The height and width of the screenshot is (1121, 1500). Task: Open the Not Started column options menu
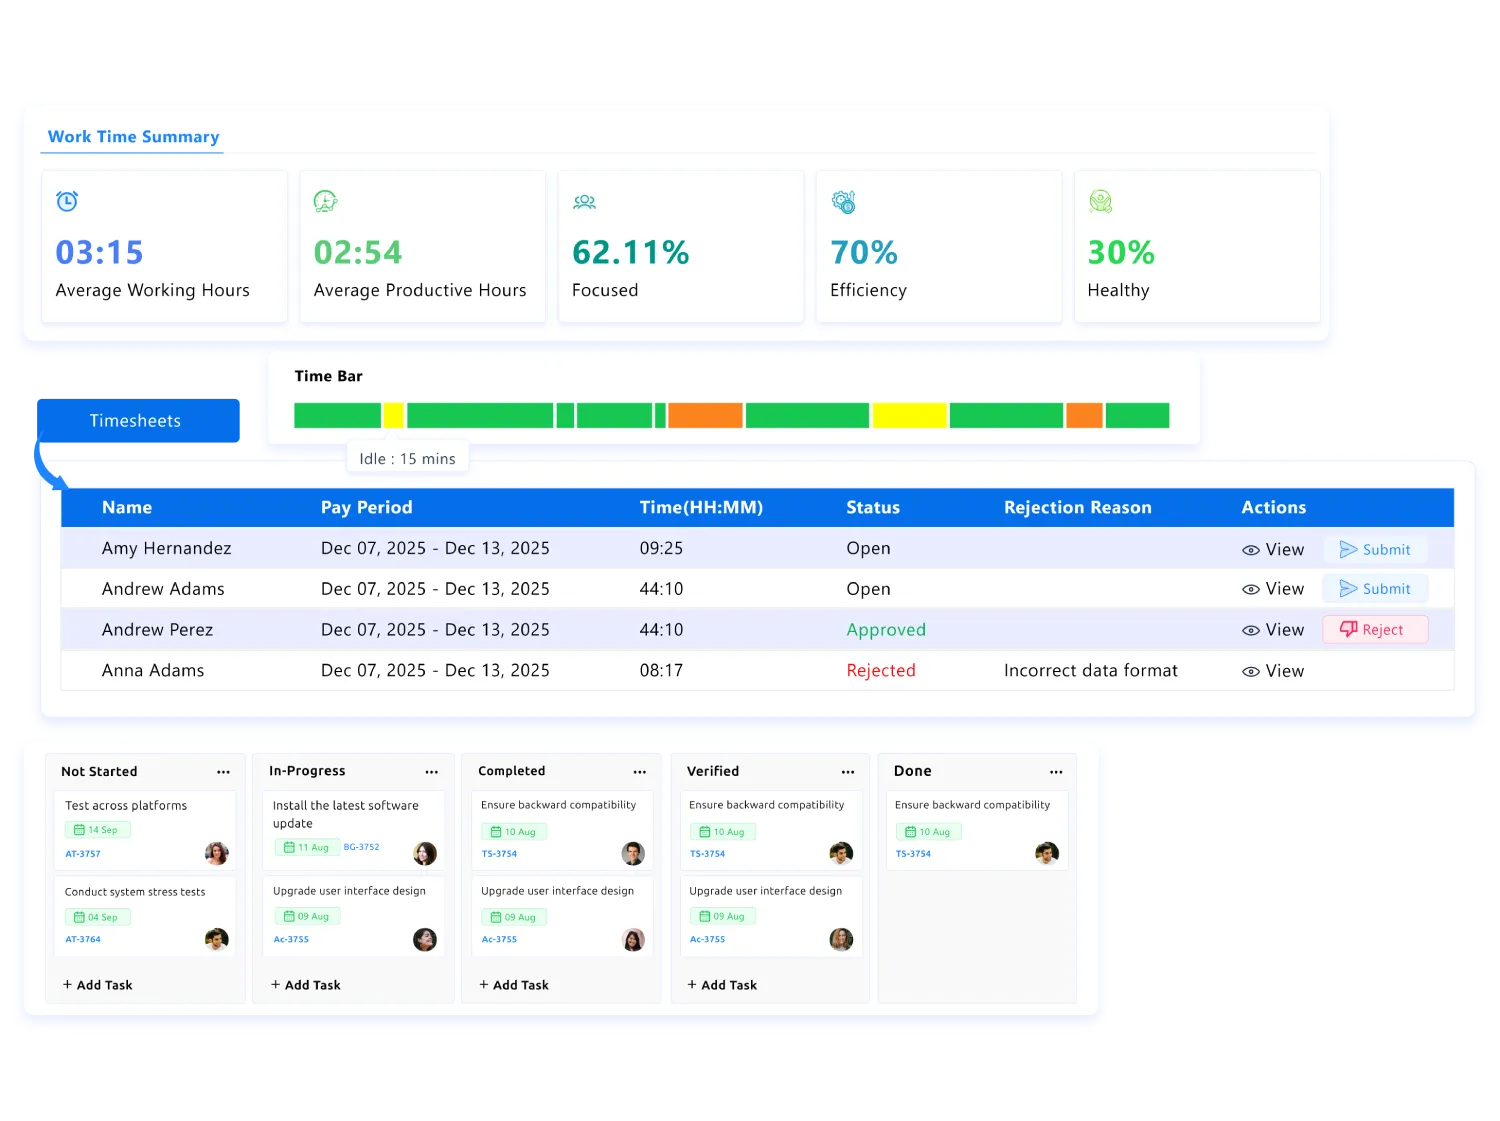[224, 771]
